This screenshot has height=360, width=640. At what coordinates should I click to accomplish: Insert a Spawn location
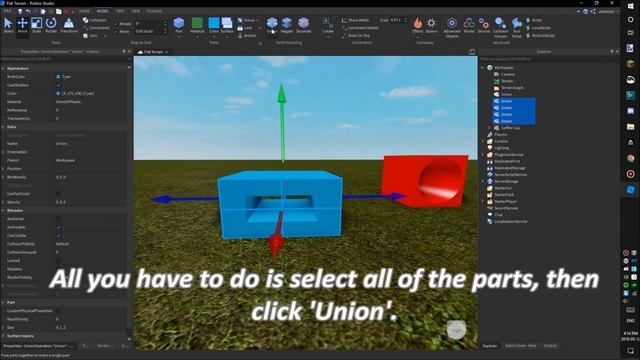click(x=431, y=25)
